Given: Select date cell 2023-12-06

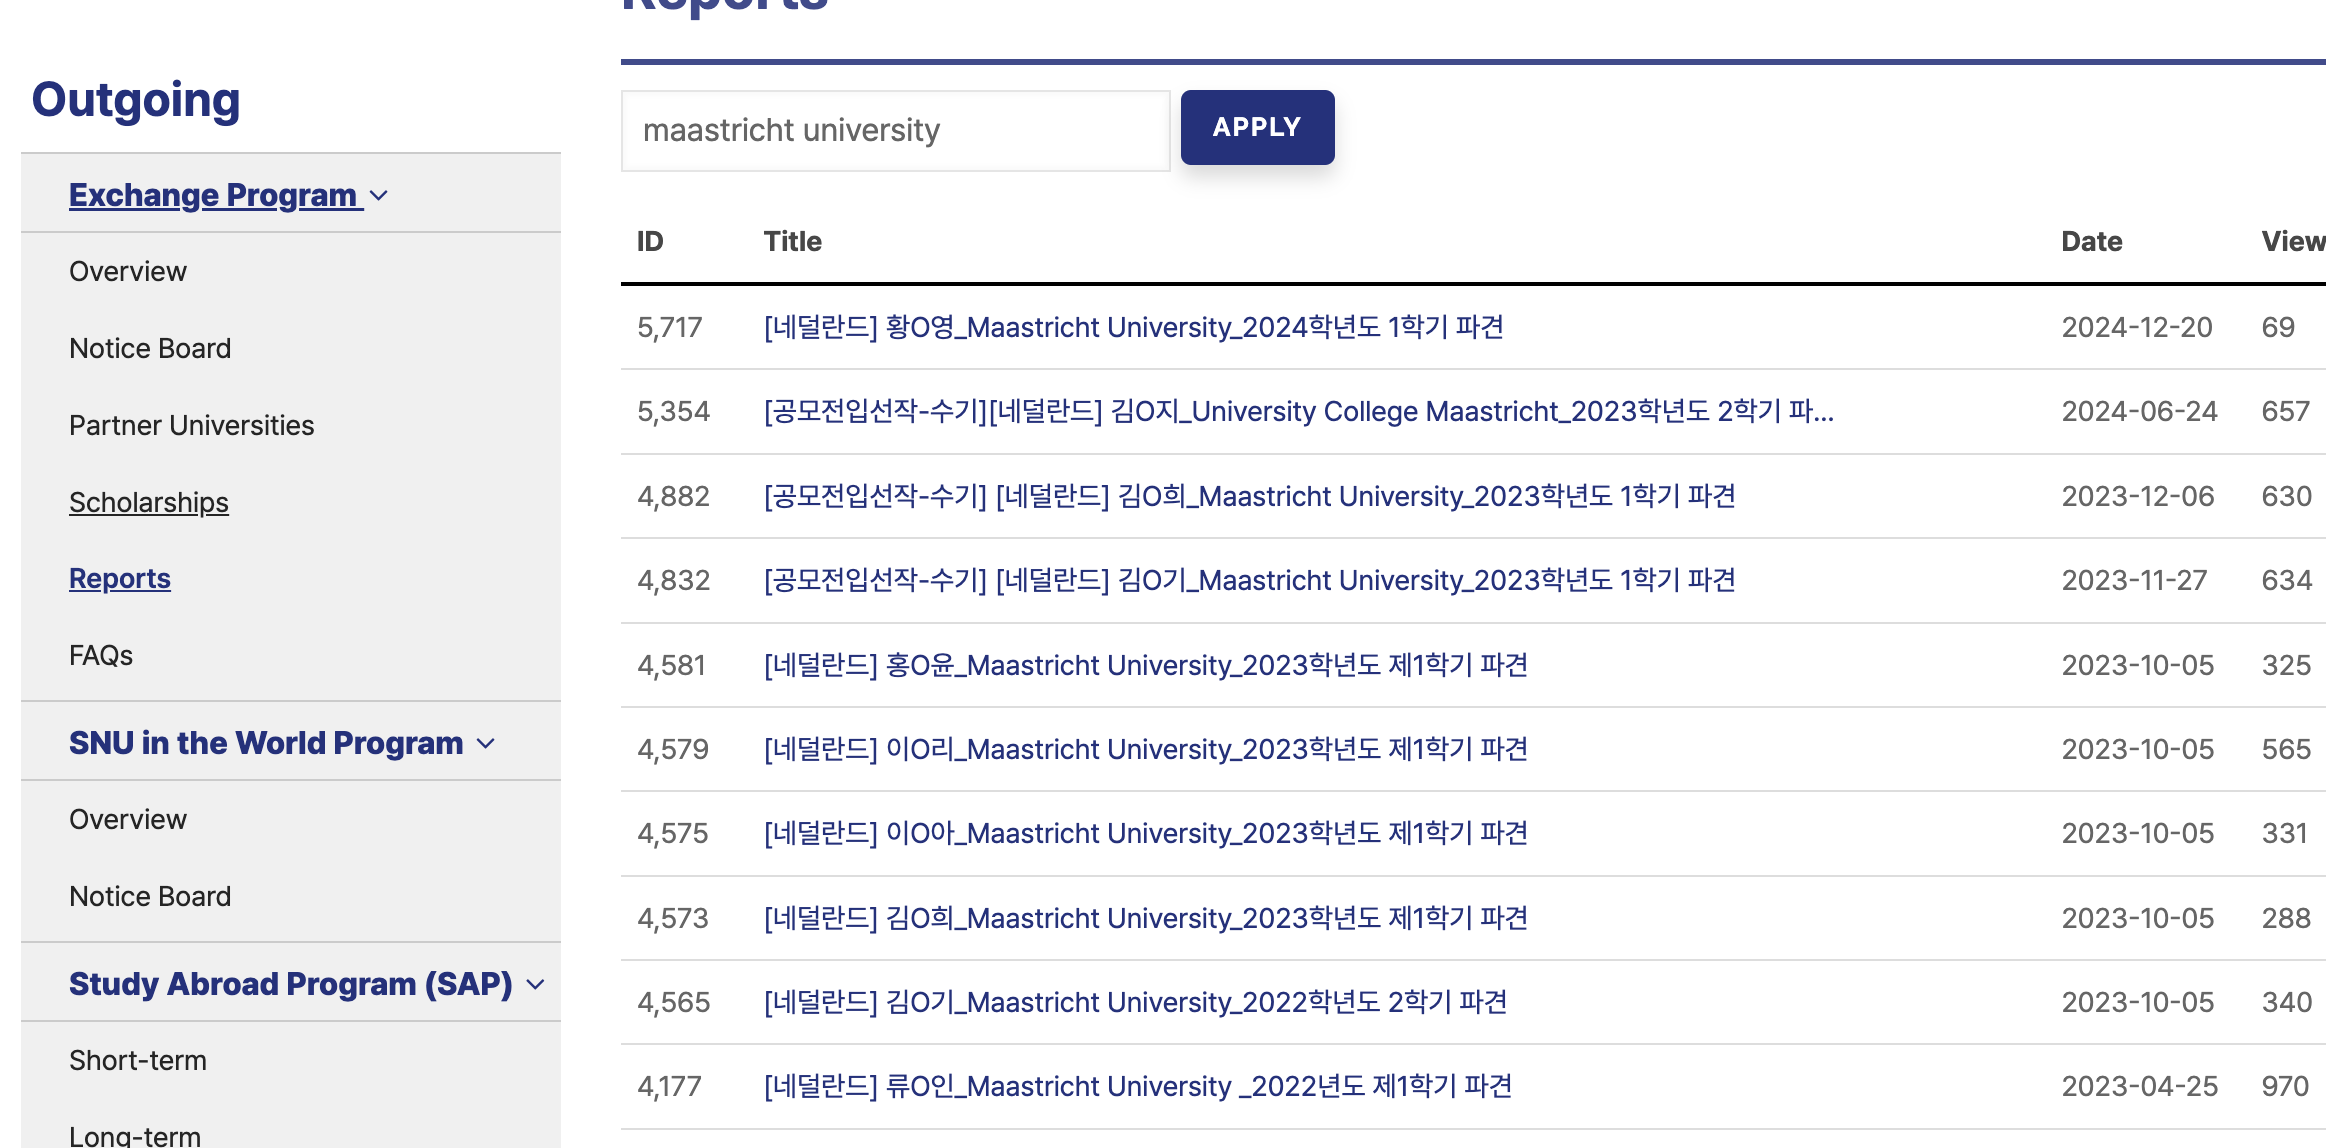Looking at the screenshot, I should [x=2138, y=497].
